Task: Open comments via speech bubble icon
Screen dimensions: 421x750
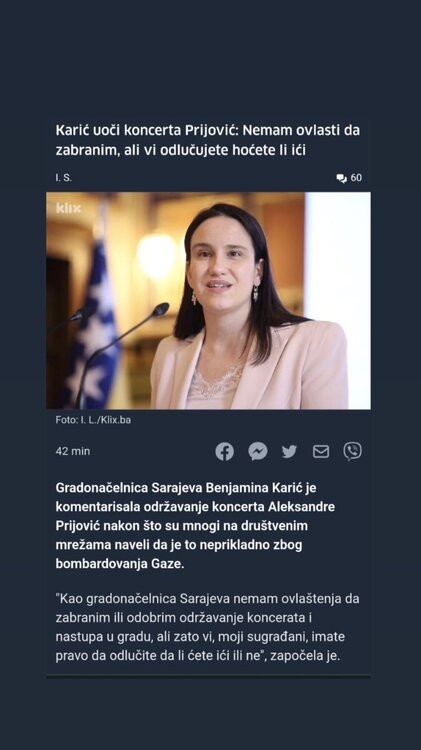Action: (x=341, y=178)
